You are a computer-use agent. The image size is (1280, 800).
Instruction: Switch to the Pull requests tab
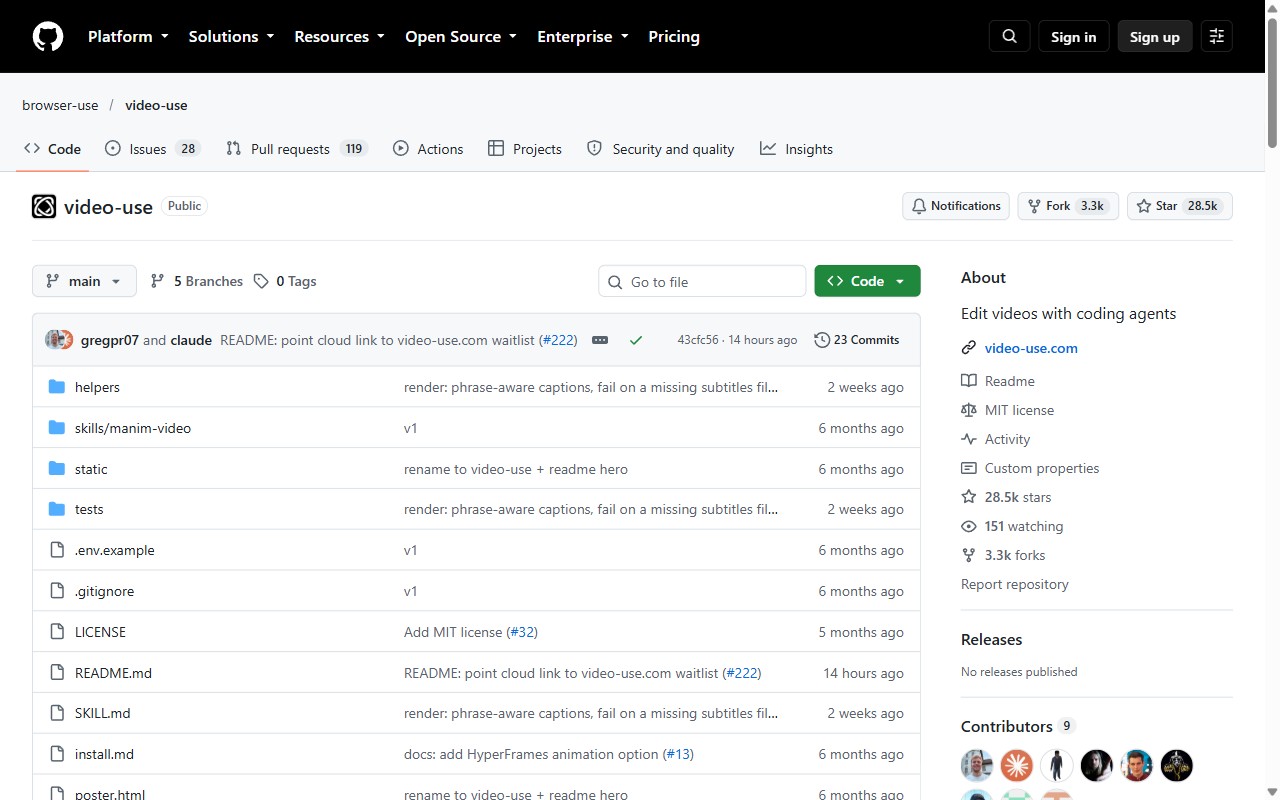point(297,149)
